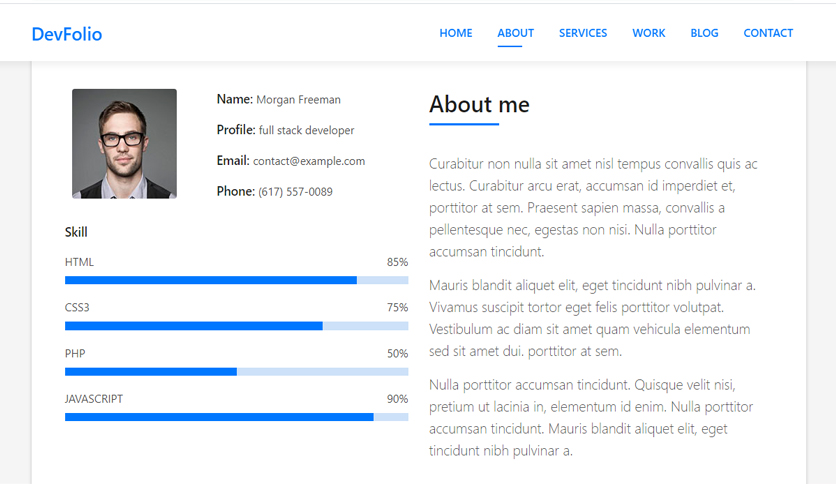Open the SERVICES section
Screen dimensions: 836x484
(583, 33)
